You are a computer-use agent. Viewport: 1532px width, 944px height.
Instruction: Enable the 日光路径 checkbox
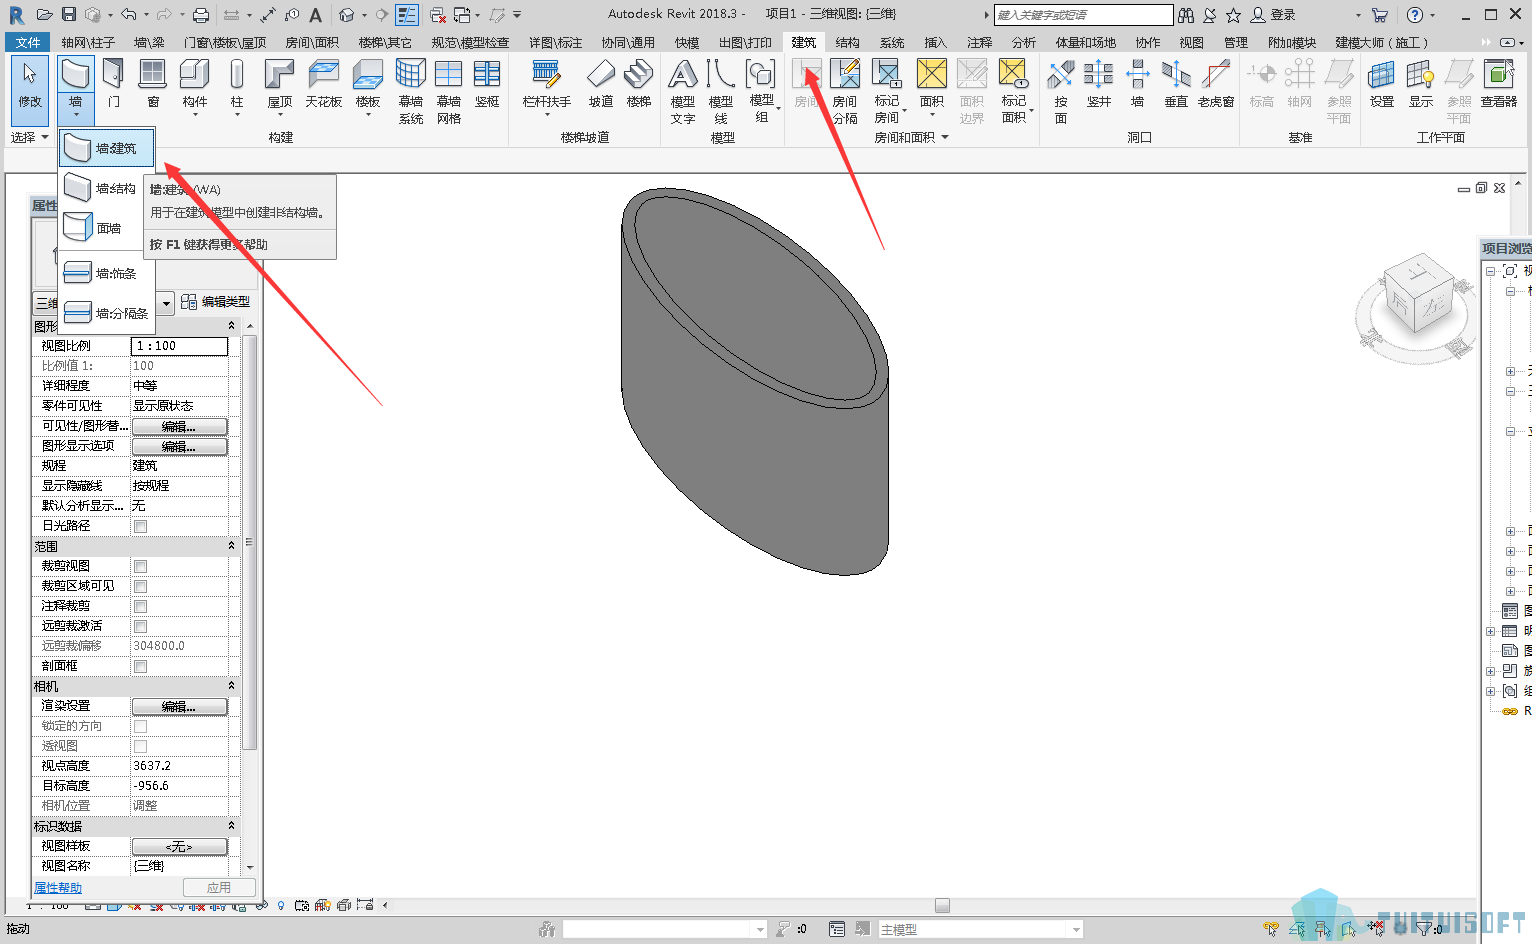(x=140, y=526)
